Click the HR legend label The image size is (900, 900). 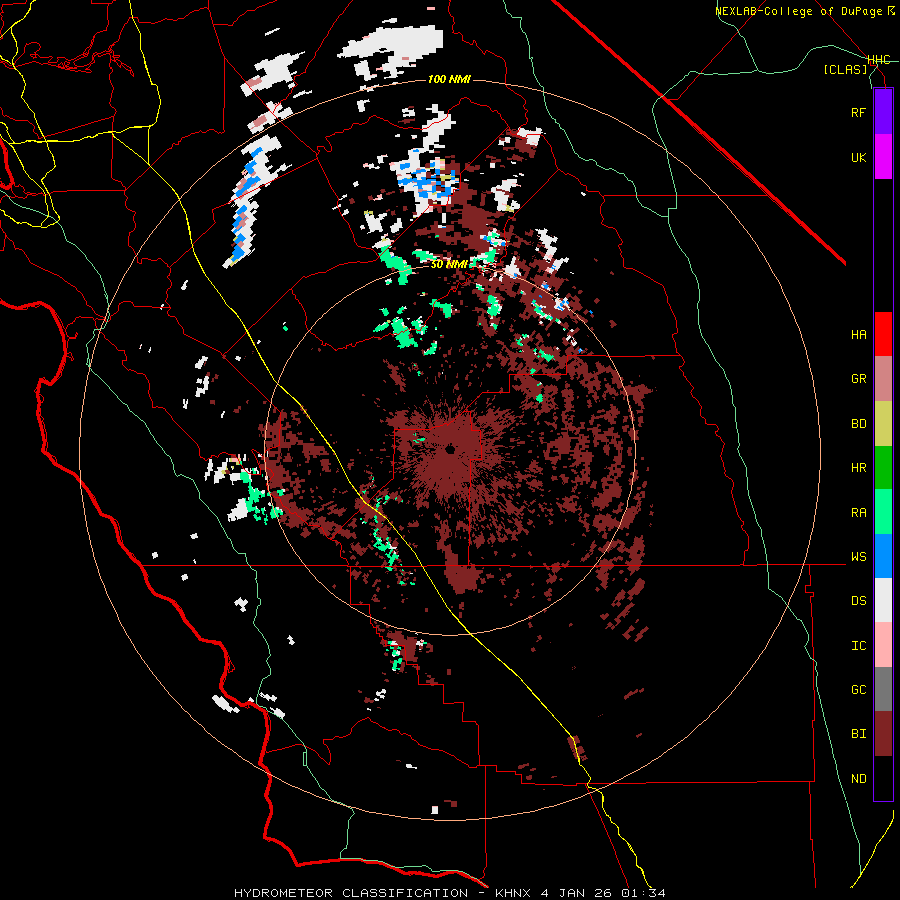coord(858,468)
